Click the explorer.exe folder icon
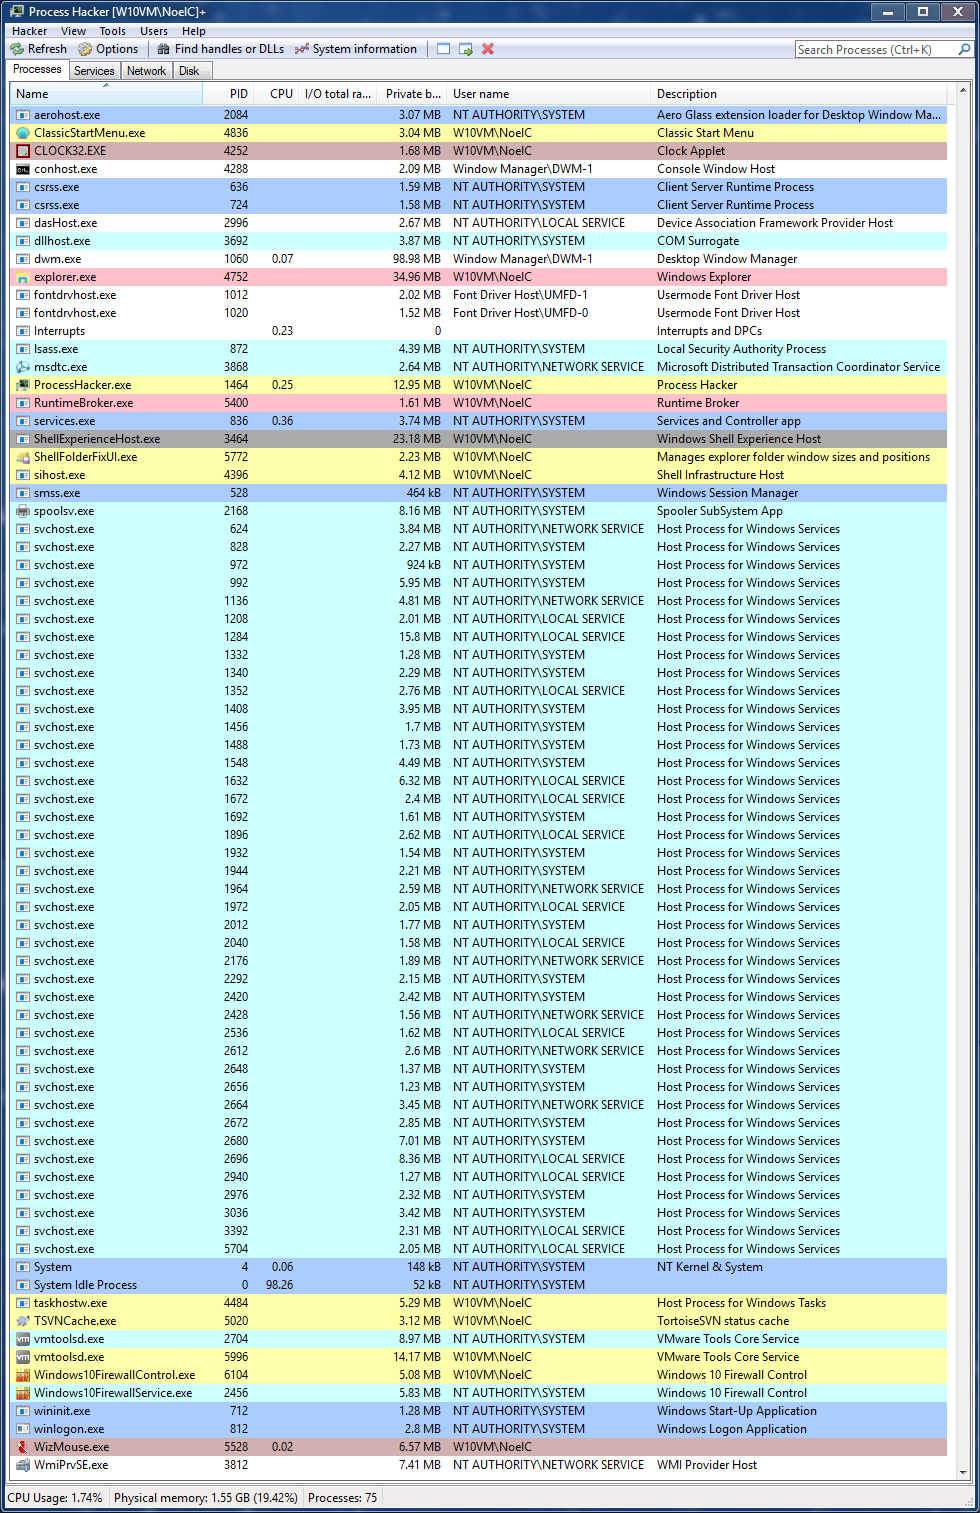 tap(23, 277)
